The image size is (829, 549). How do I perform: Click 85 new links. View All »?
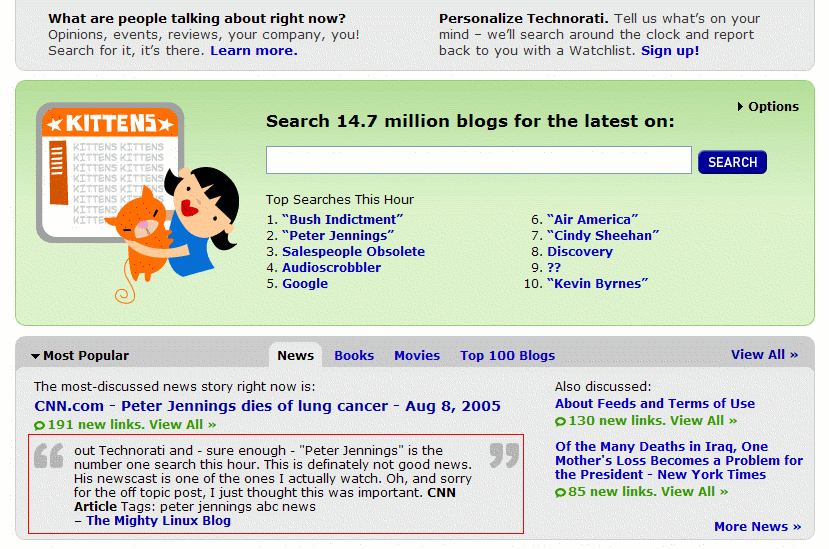[648, 492]
